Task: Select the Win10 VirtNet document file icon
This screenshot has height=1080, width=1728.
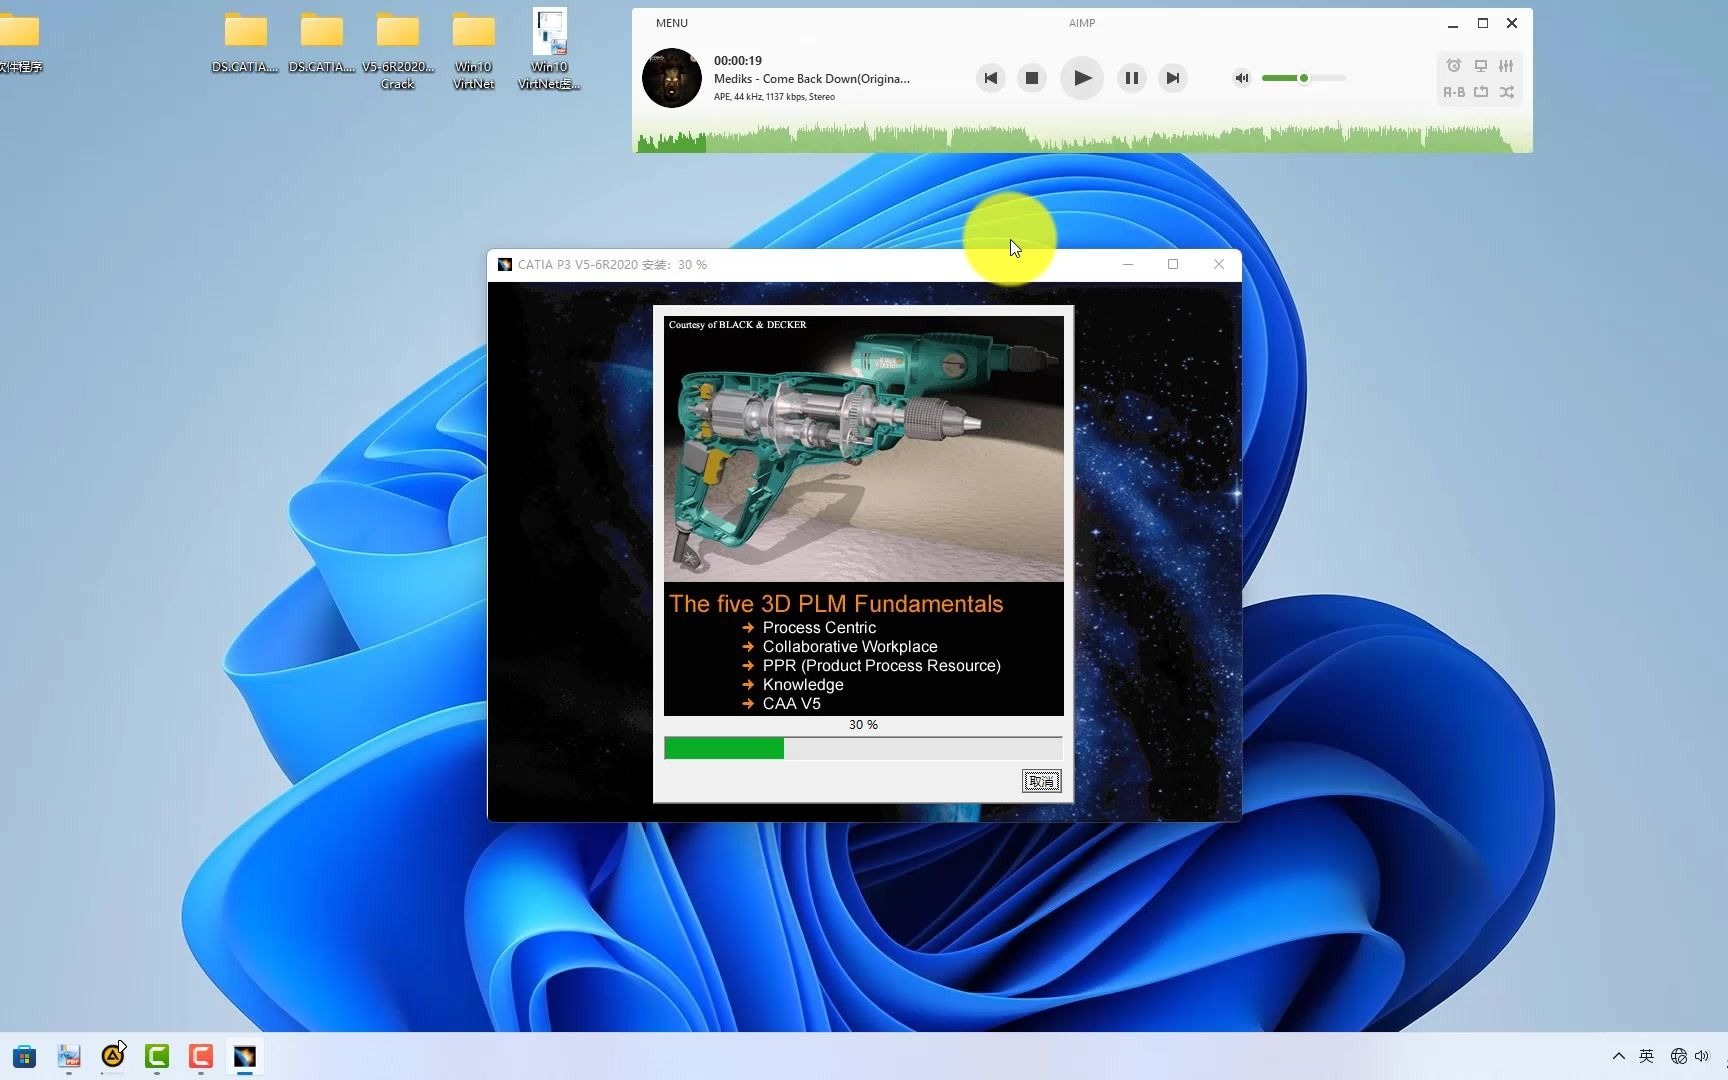Action: point(549,48)
